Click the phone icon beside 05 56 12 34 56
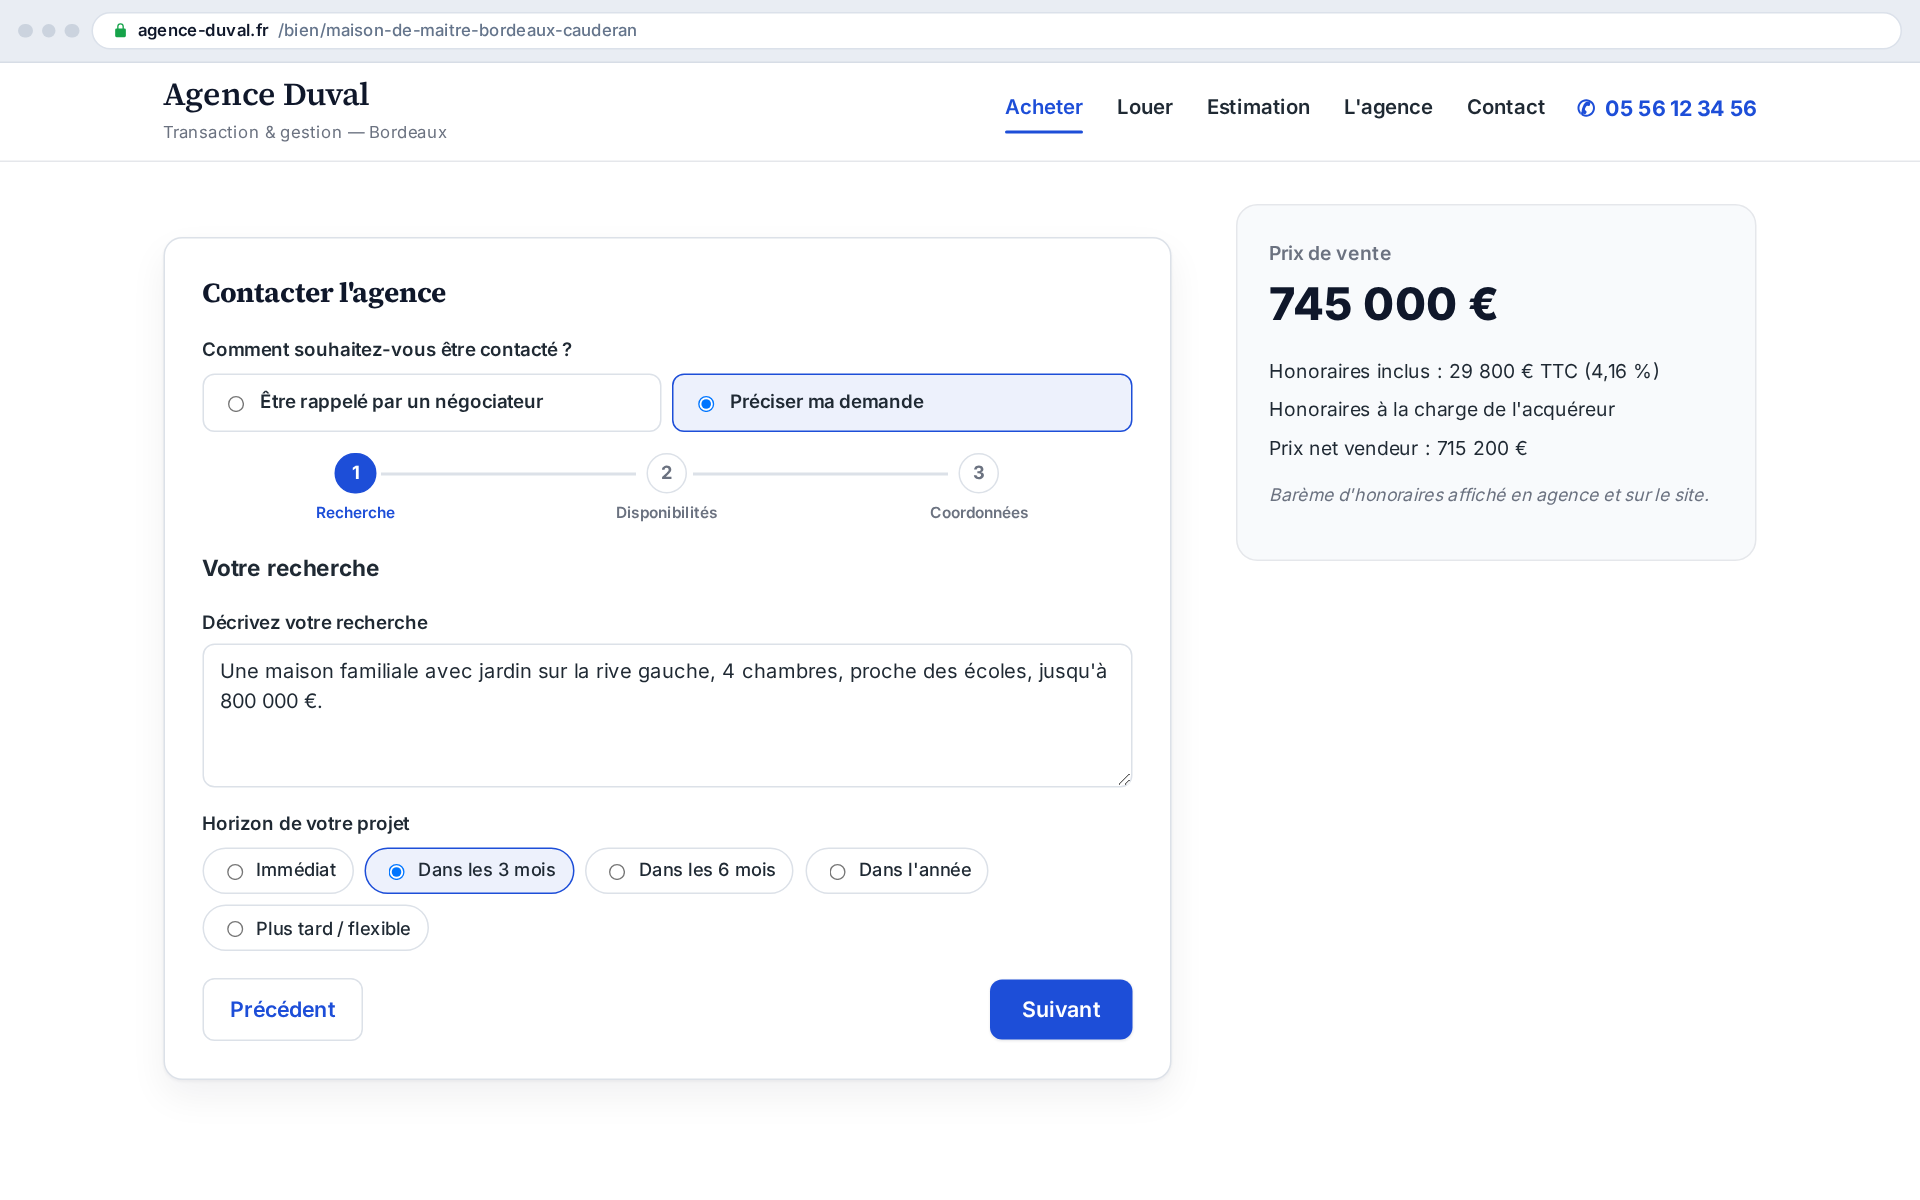The width and height of the screenshot is (1920, 1200). [1586, 108]
